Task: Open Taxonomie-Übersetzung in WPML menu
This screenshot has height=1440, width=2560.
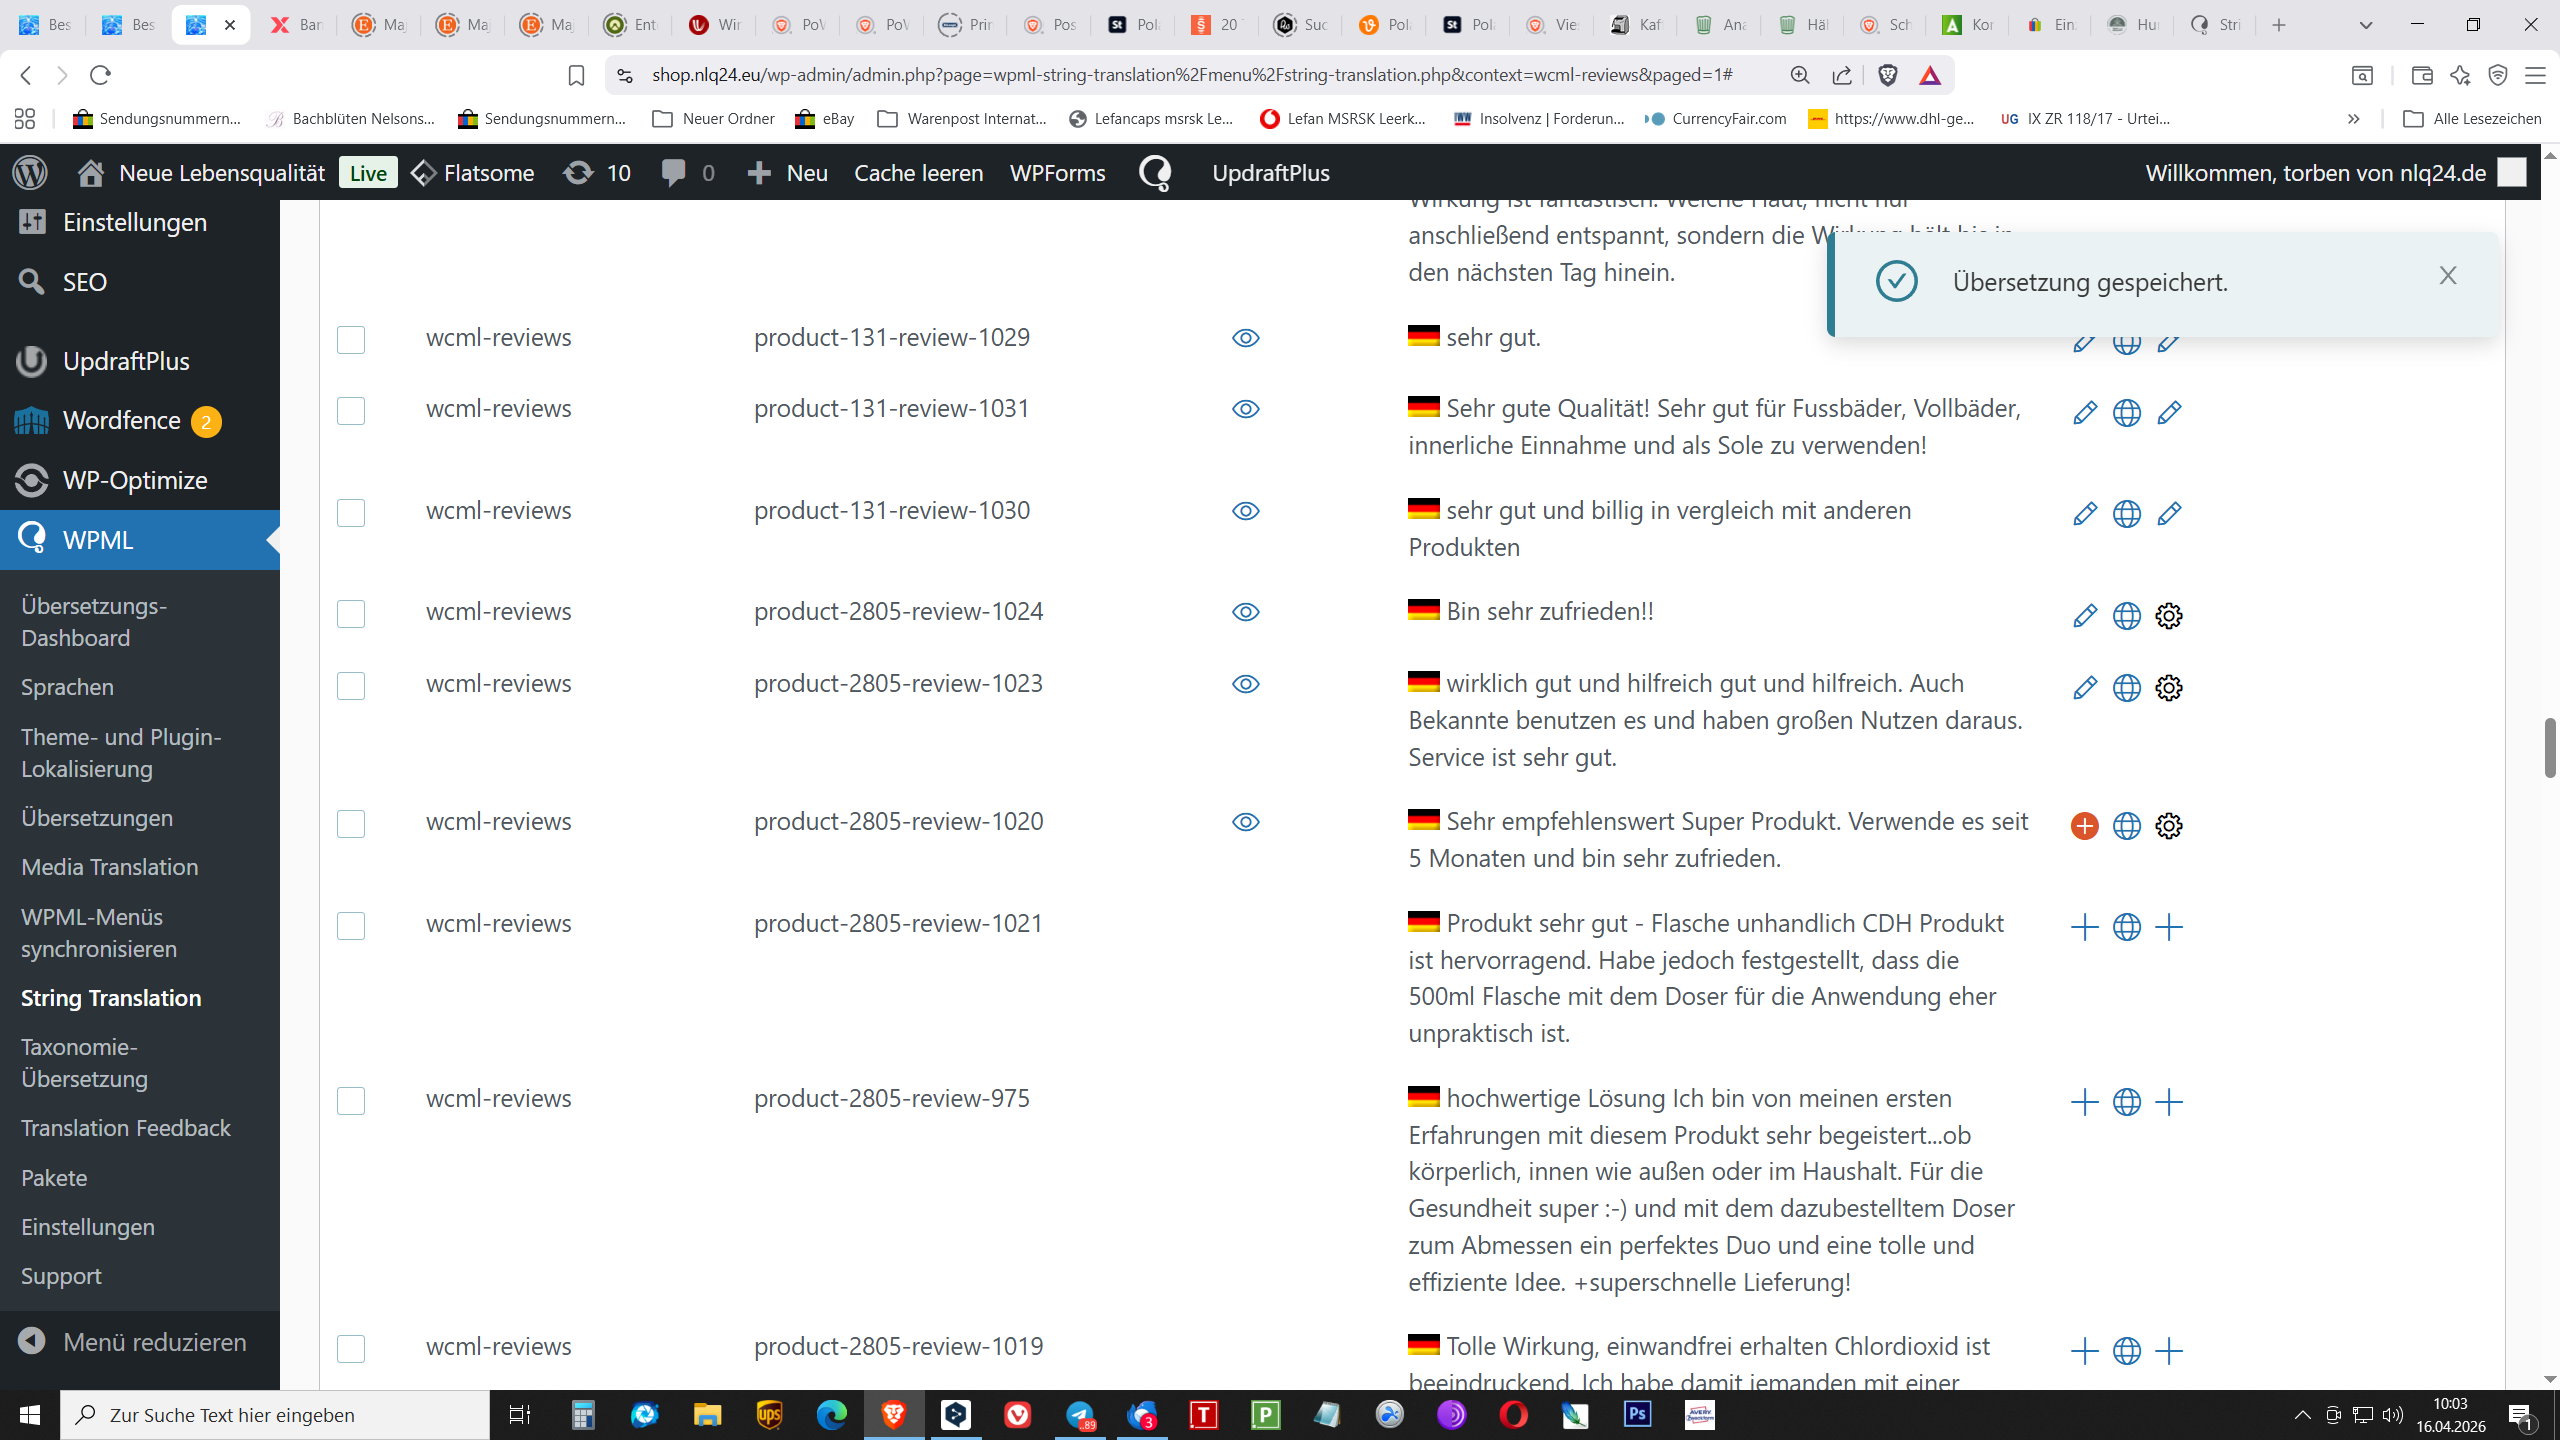Action: point(84,1062)
